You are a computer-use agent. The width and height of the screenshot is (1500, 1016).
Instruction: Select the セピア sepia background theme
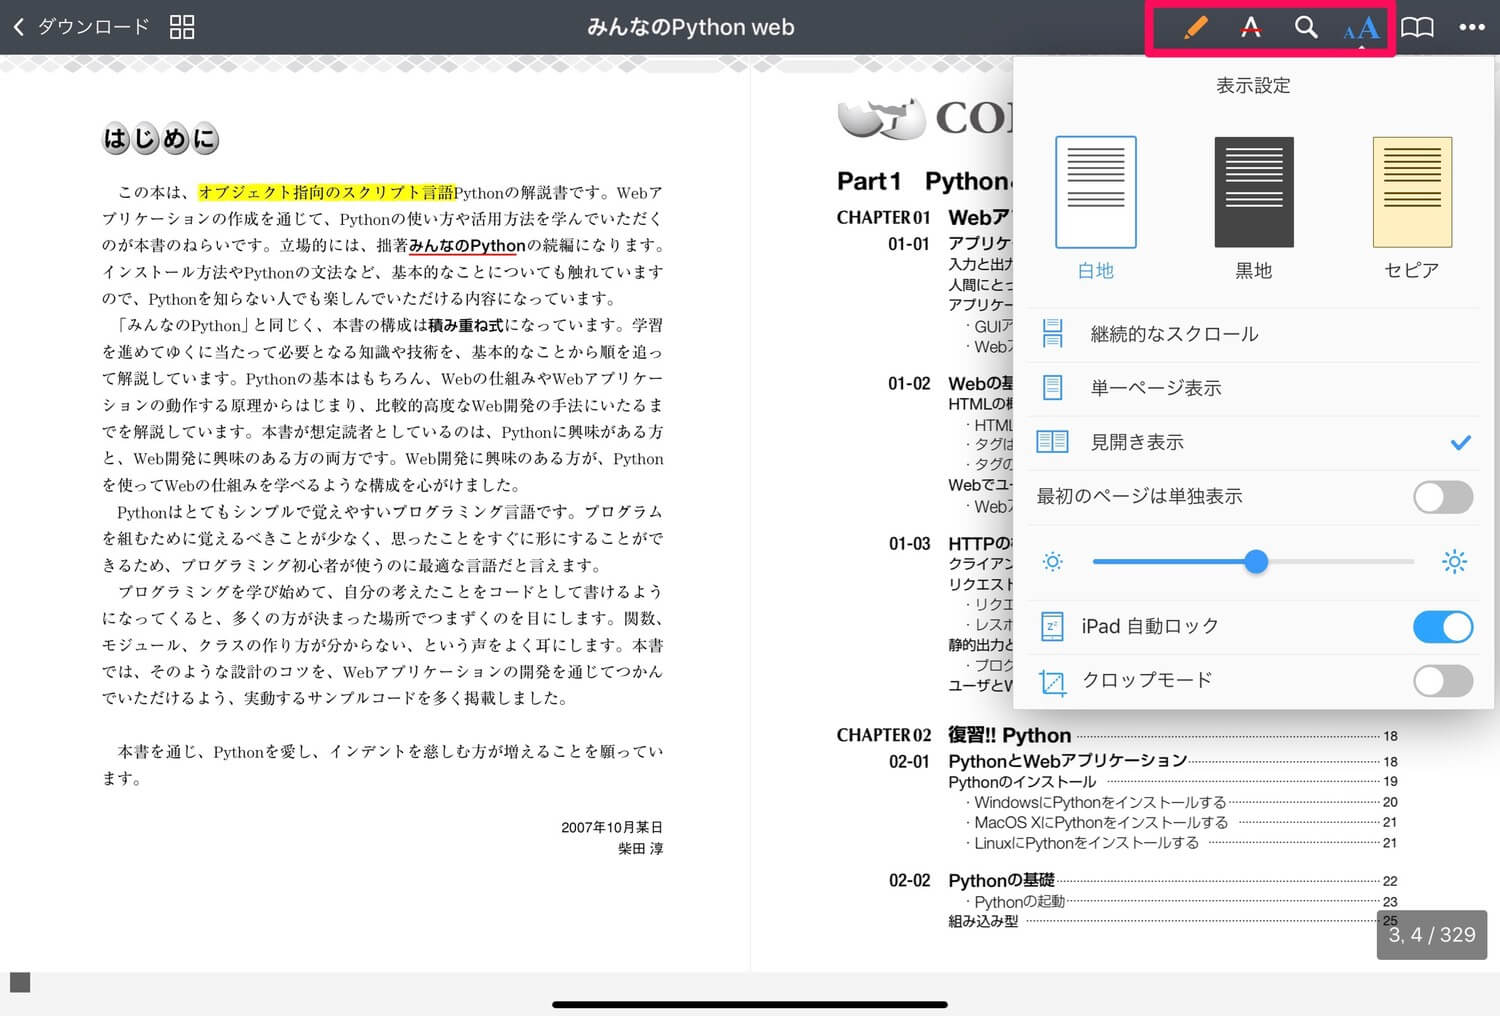point(1412,209)
